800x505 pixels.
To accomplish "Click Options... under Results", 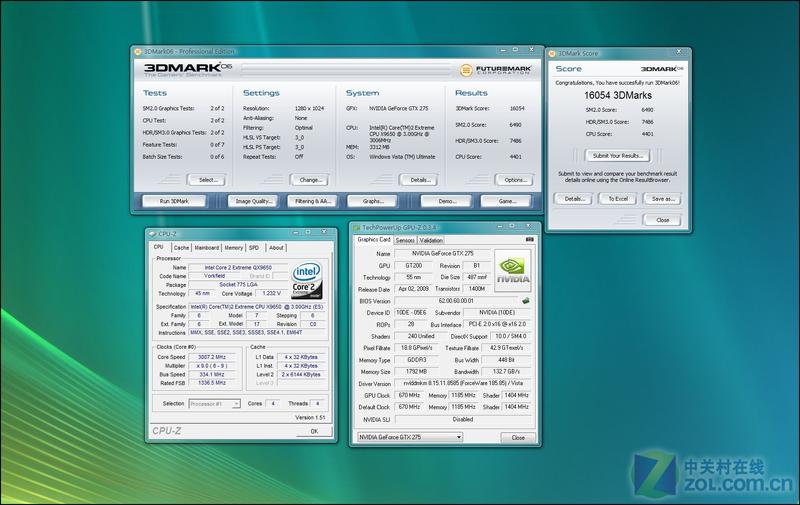I will tap(515, 180).
